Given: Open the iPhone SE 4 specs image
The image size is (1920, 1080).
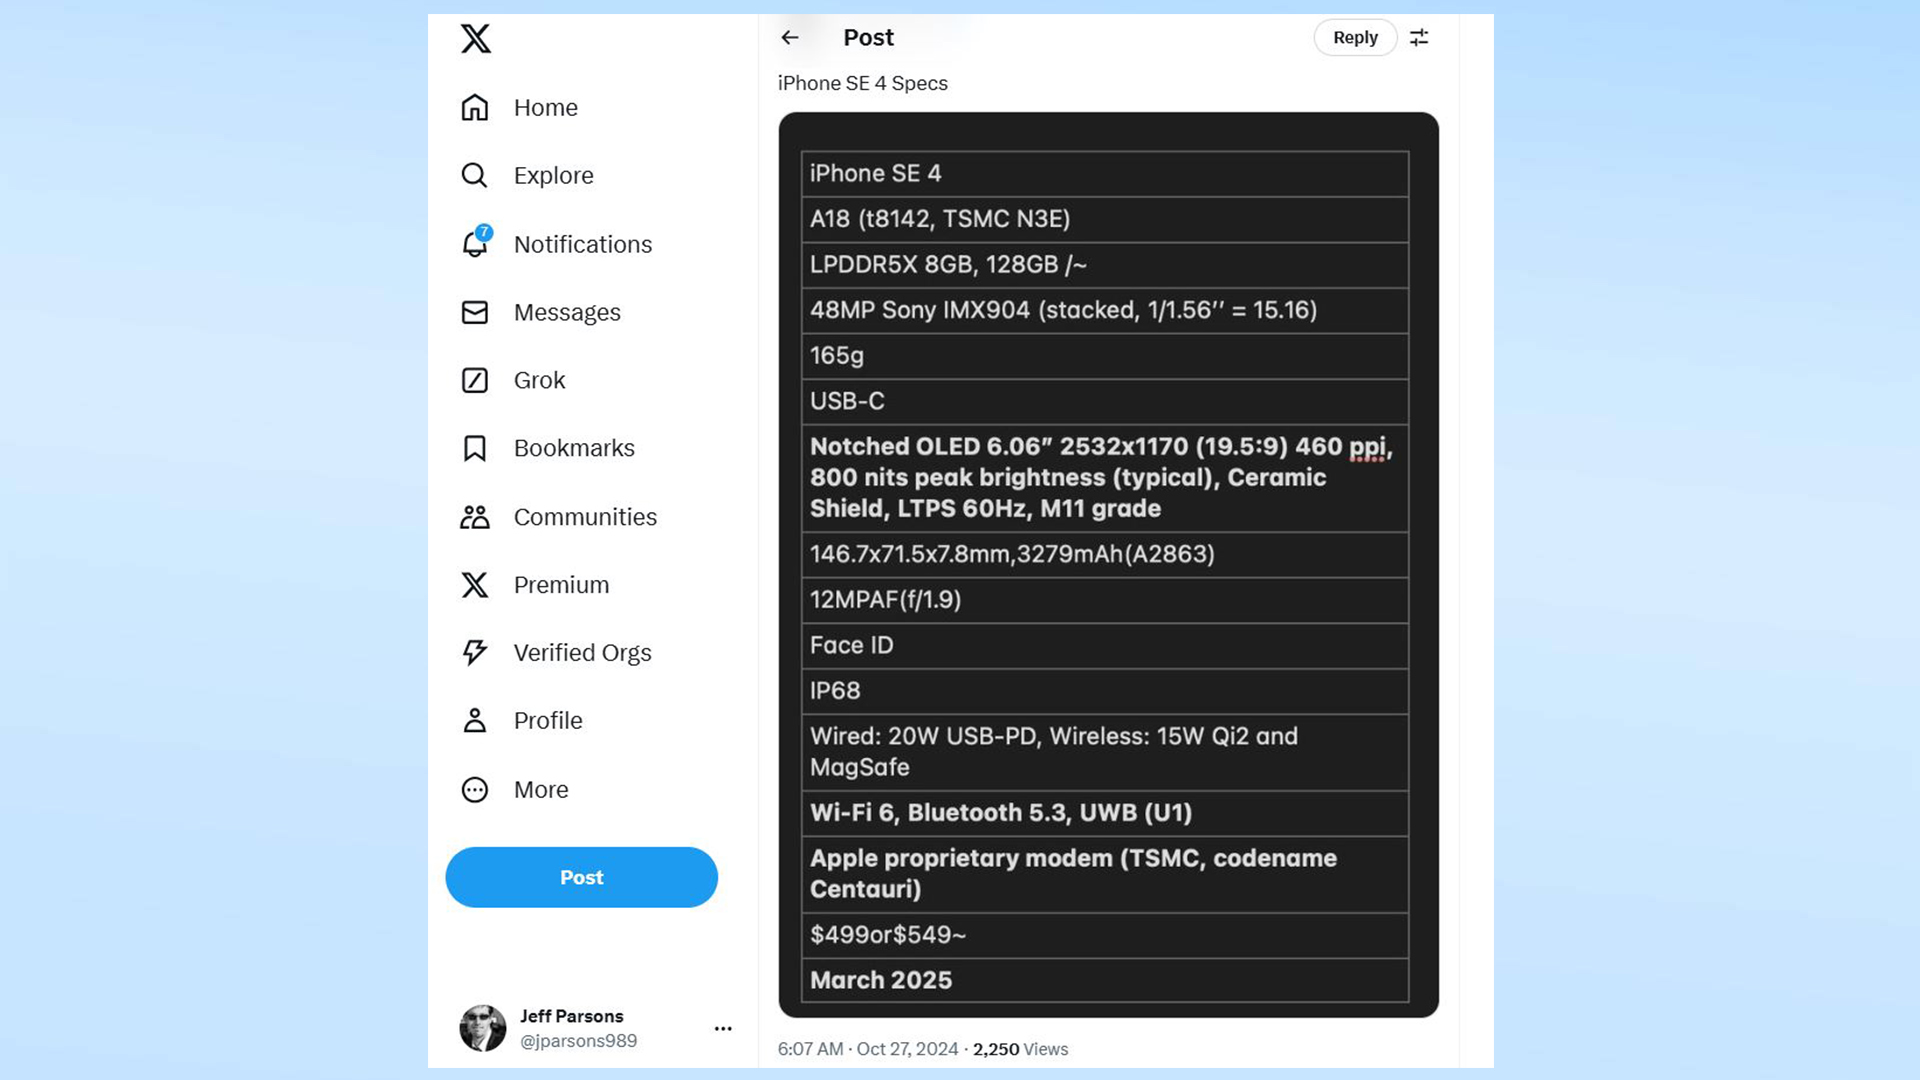Looking at the screenshot, I should pos(1108,565).
